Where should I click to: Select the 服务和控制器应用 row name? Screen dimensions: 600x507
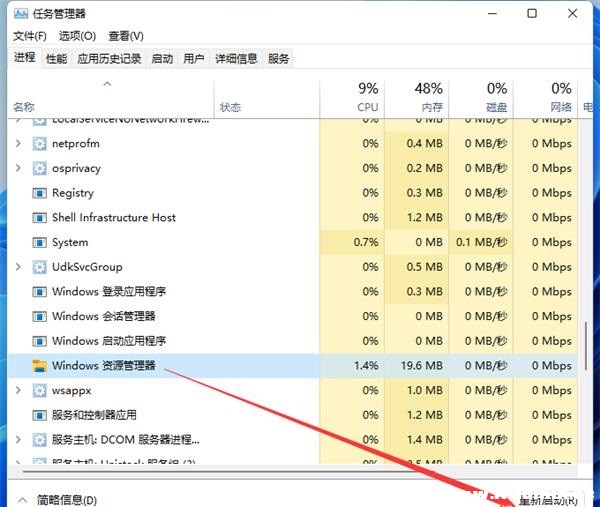[94, 415]
